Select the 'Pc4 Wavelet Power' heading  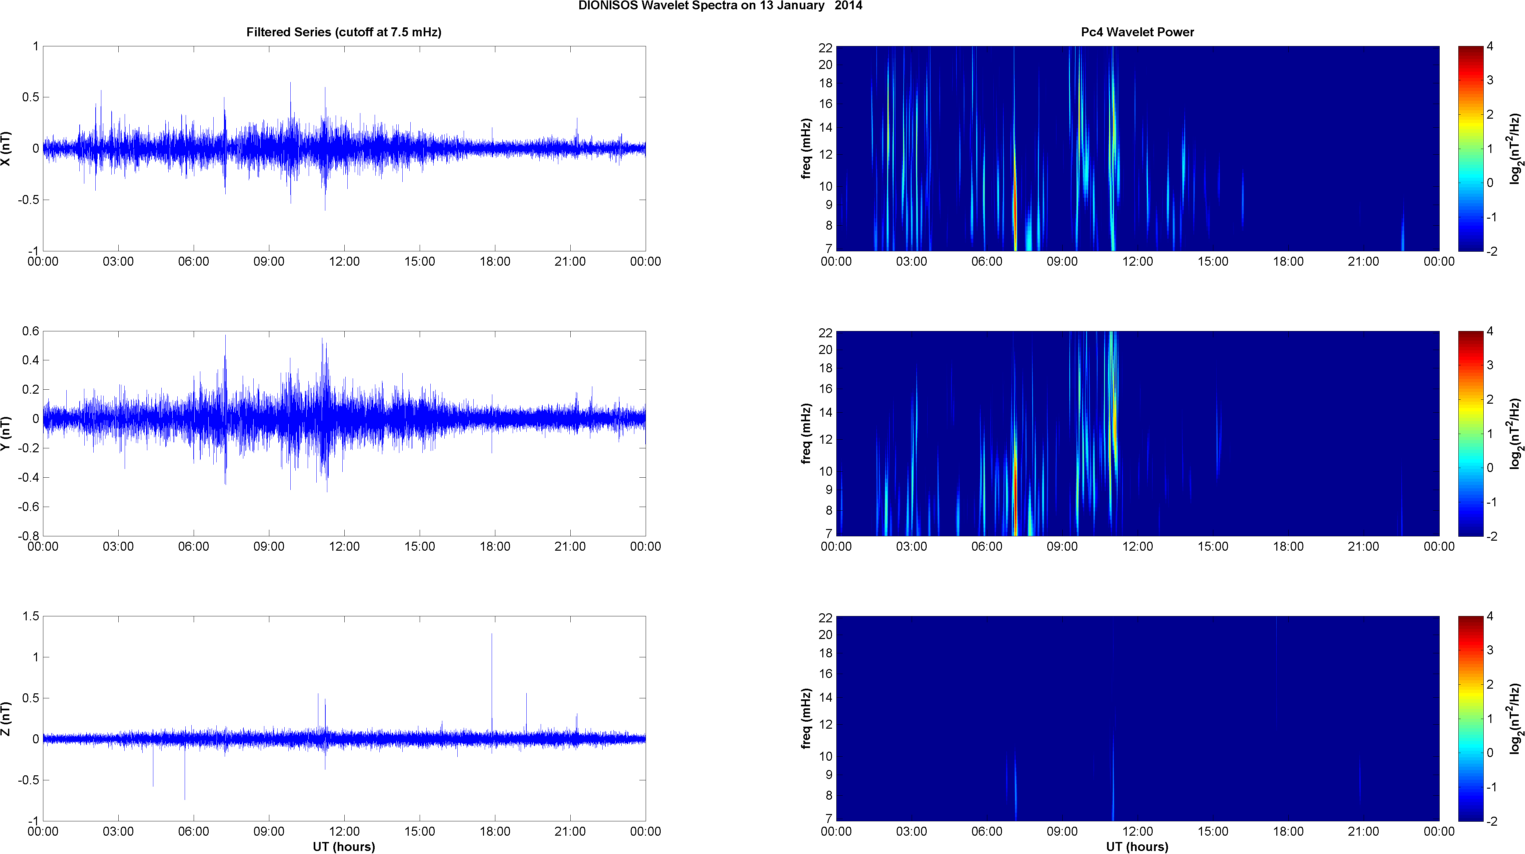[x=1137, y=32]
